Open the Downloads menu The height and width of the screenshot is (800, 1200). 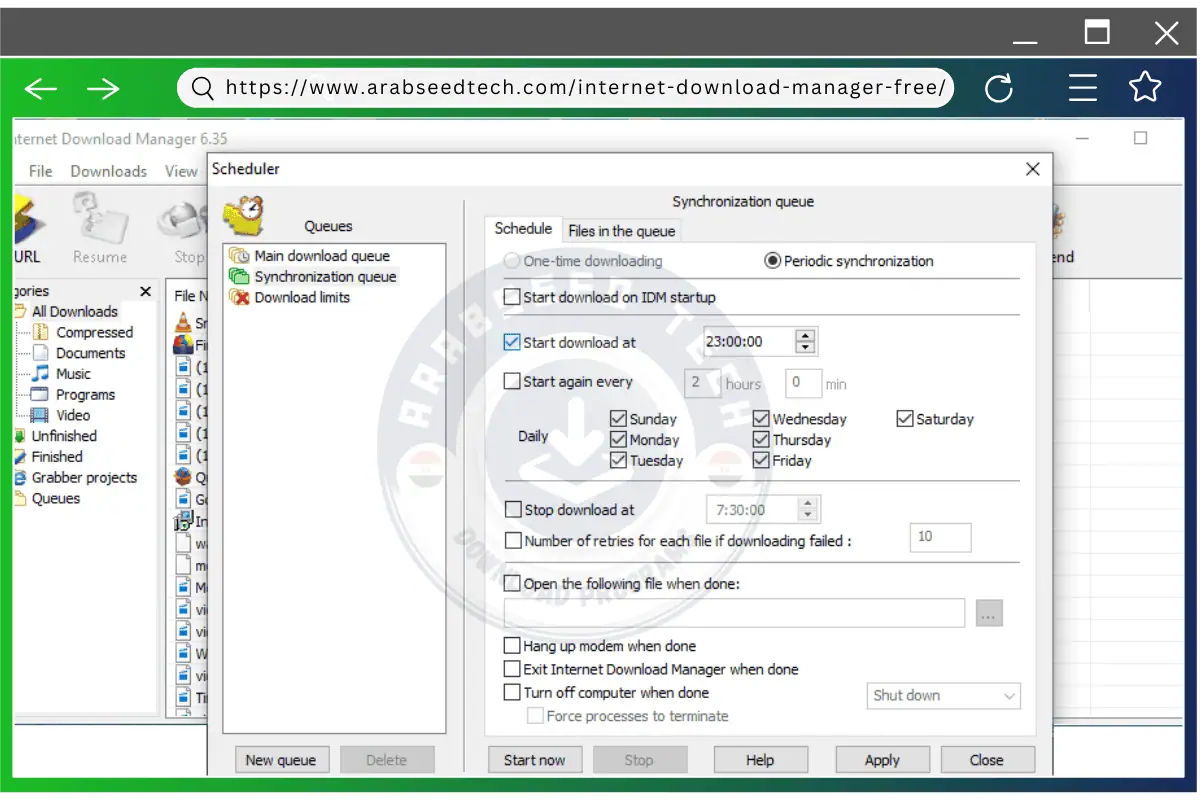click(x=108, y=171)
